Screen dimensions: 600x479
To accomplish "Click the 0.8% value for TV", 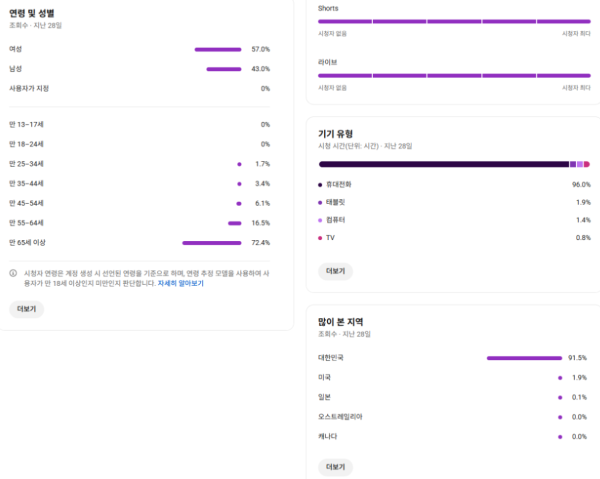I will [583, 238].
